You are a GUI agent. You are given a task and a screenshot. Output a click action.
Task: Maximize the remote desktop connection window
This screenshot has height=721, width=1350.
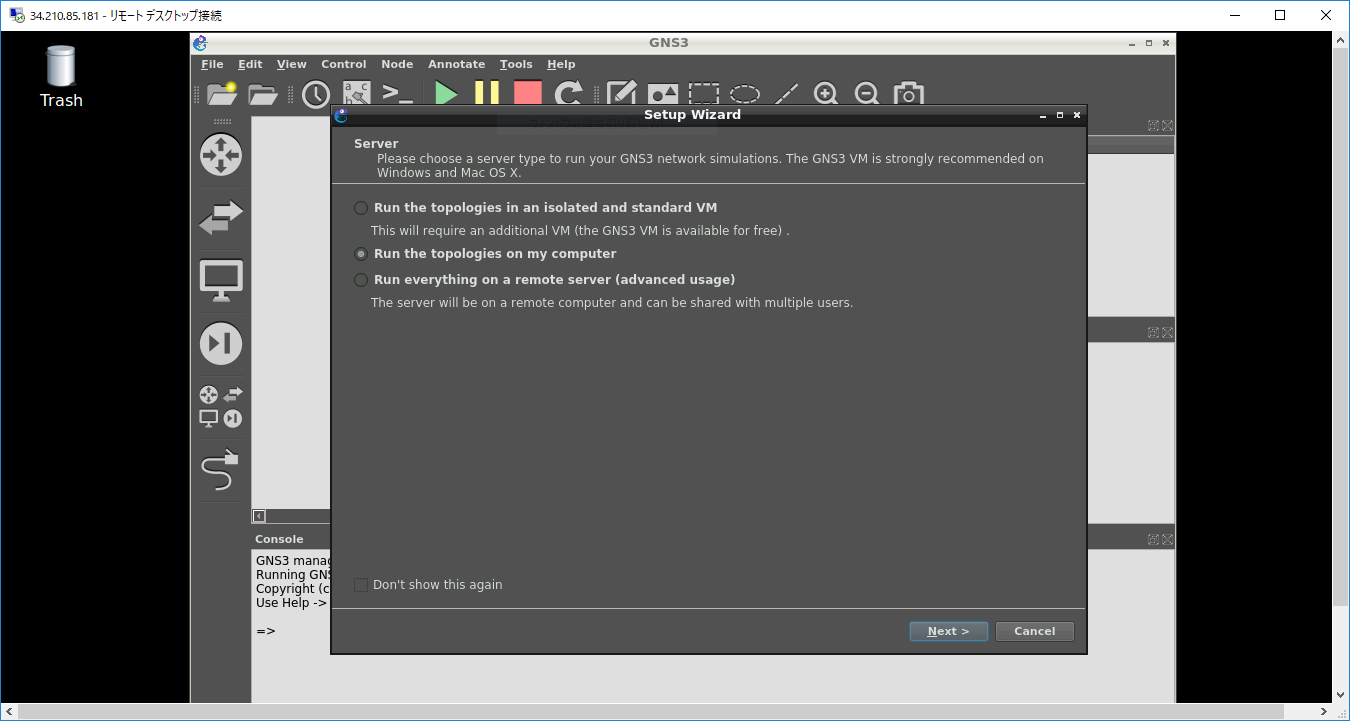click(1280, 15)
